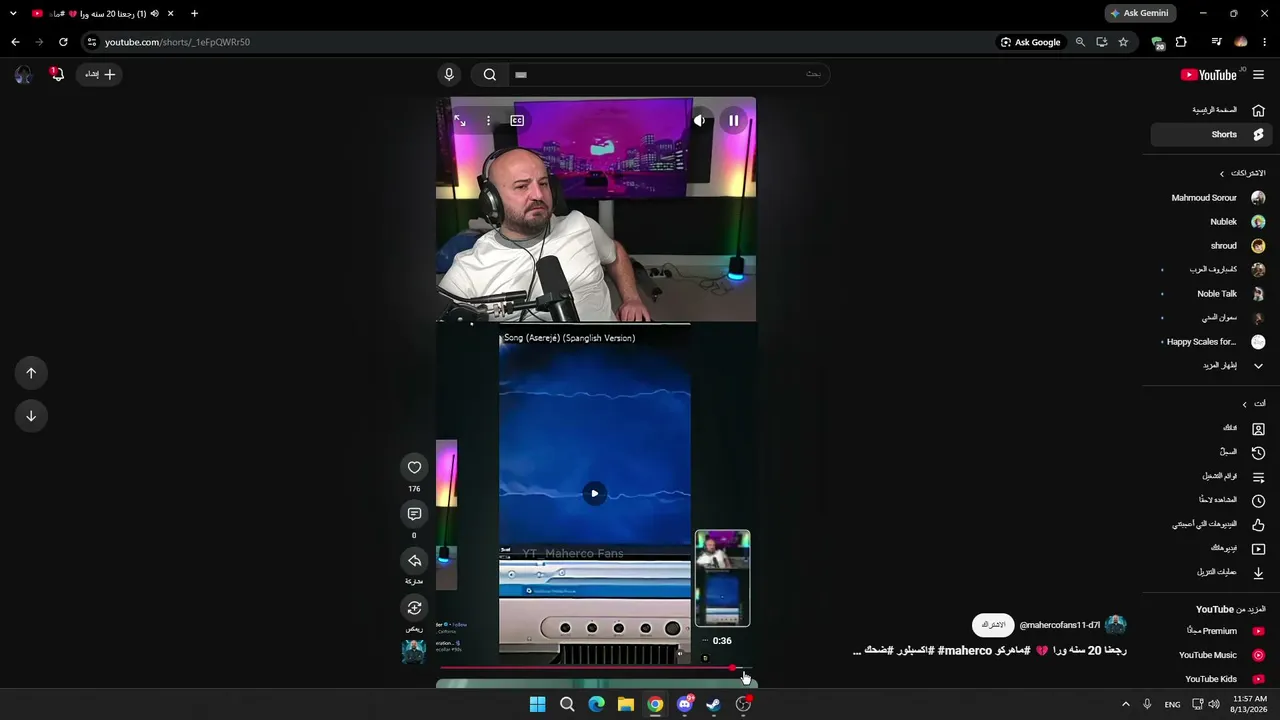Screen dimensions: 1280x720
Task: Expand the Short to fullscreen
Action: point(460,121)
